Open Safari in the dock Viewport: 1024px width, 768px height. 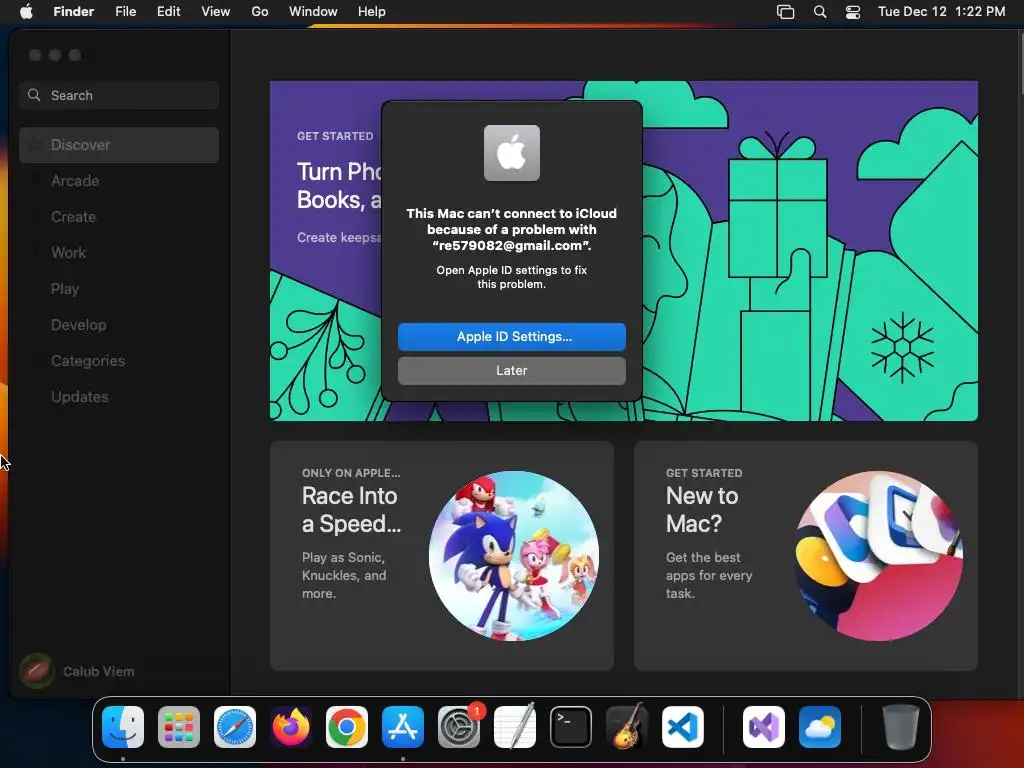[x=235, y=727]
